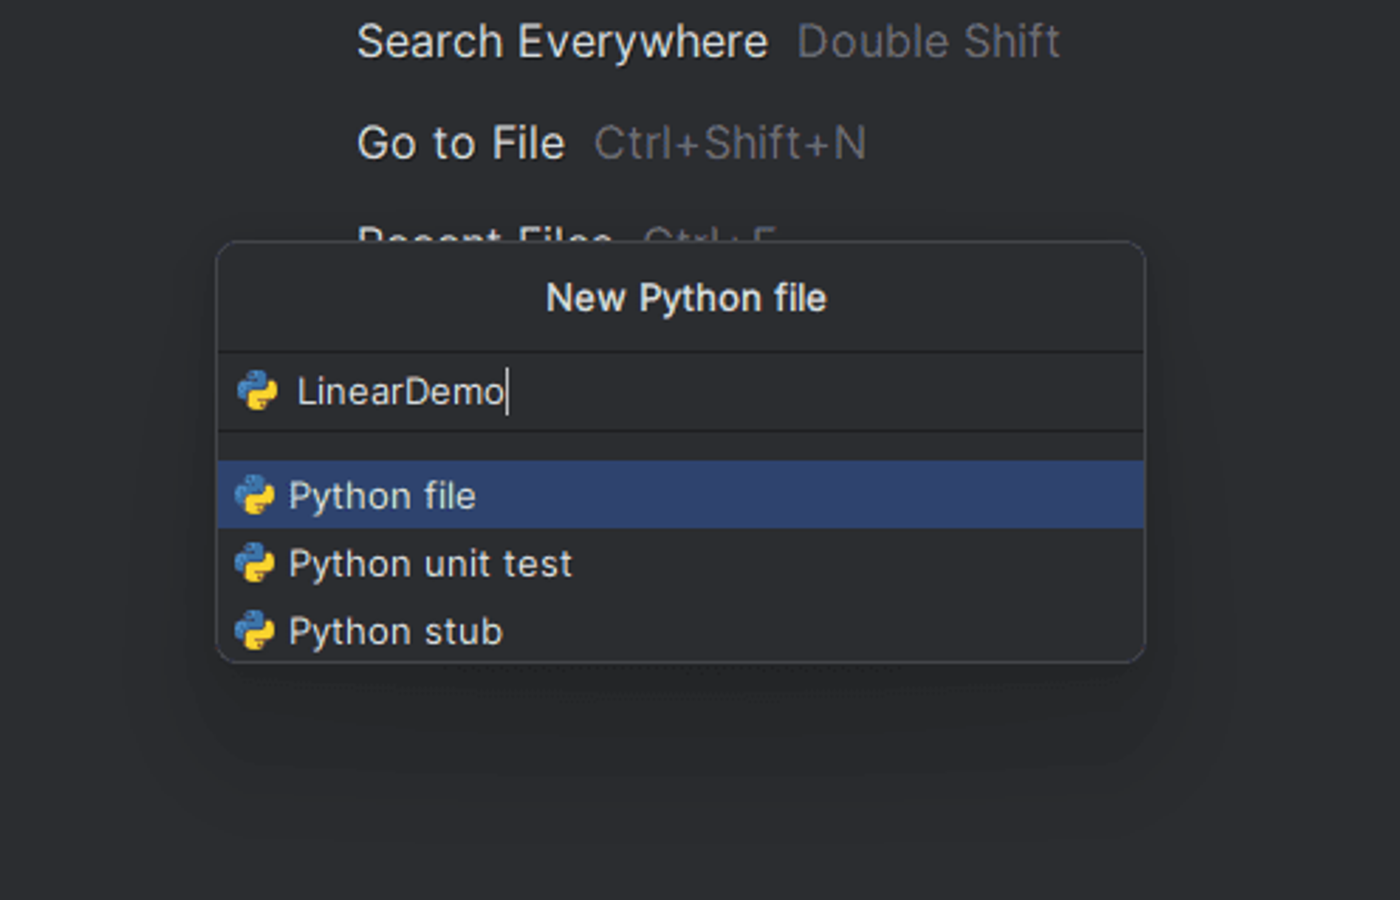Click Python icon beside the name field

point(257,391)
